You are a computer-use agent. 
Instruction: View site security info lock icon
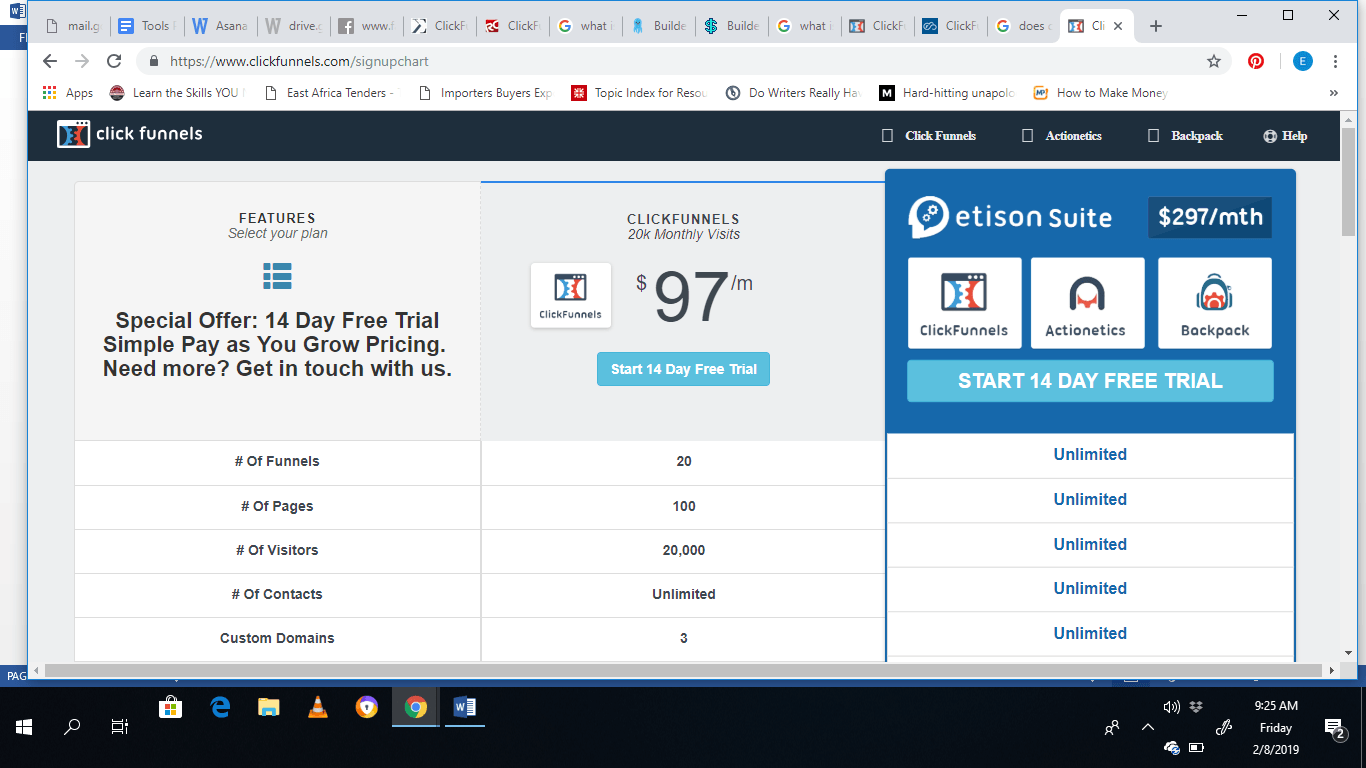[x=154, y=61]
